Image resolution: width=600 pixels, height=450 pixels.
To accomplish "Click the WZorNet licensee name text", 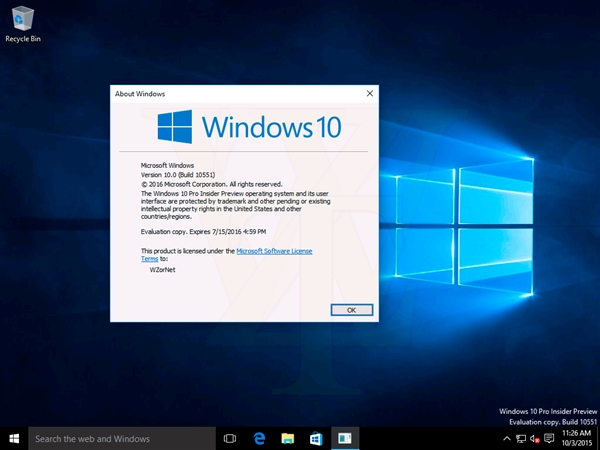I will [163, 271].
